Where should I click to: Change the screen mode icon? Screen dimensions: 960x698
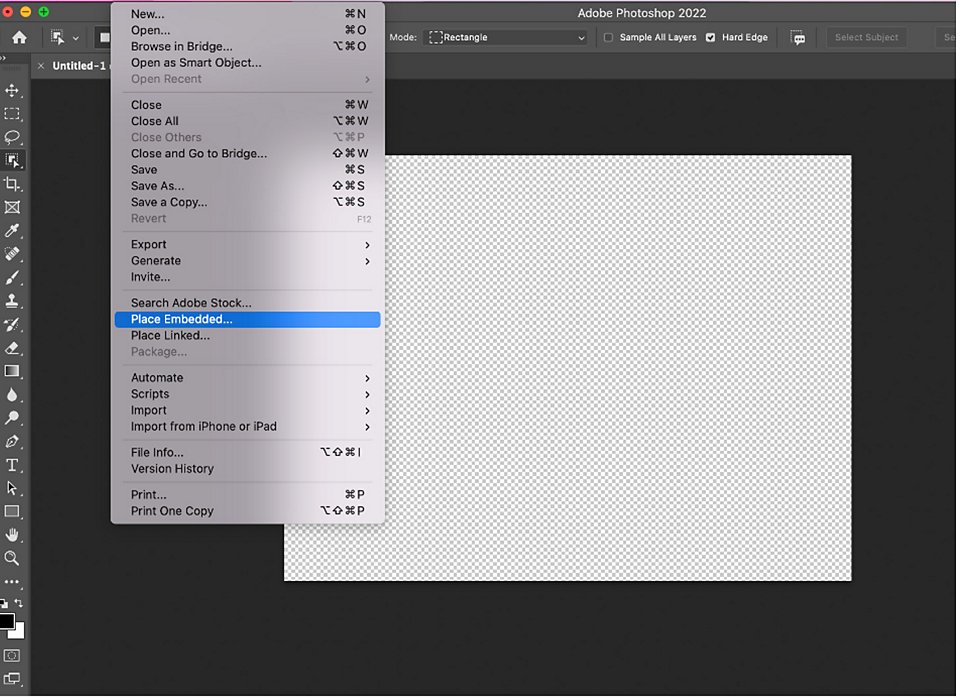point(12,679)
